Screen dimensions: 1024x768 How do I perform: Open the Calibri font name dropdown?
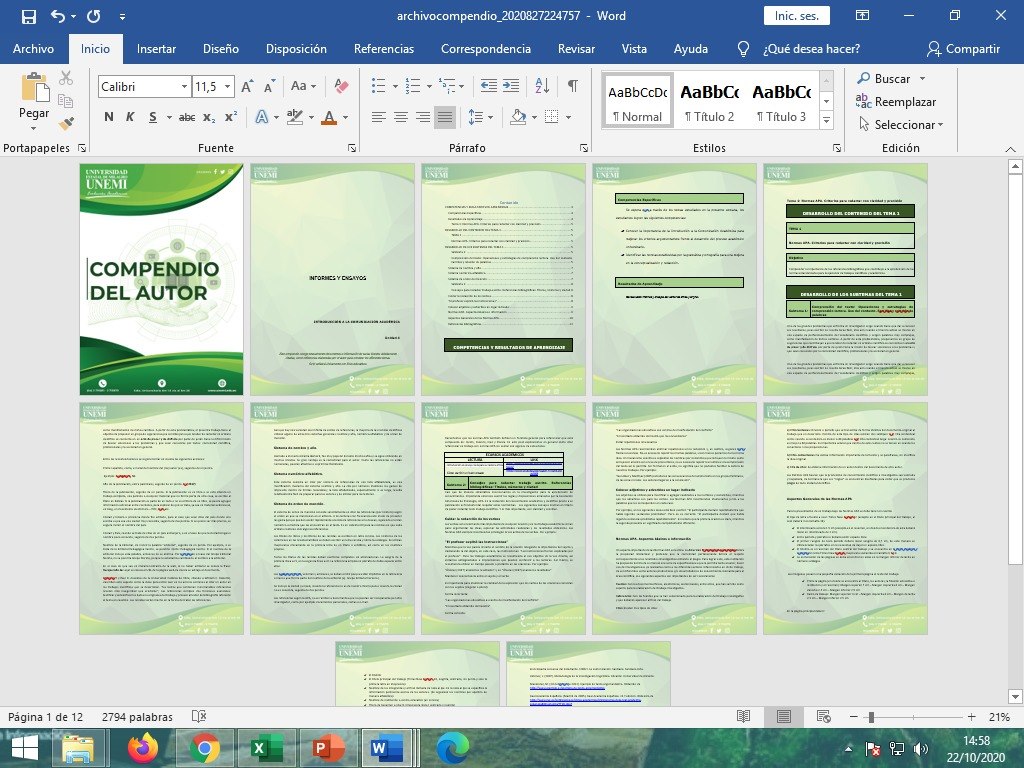[184, 87]
